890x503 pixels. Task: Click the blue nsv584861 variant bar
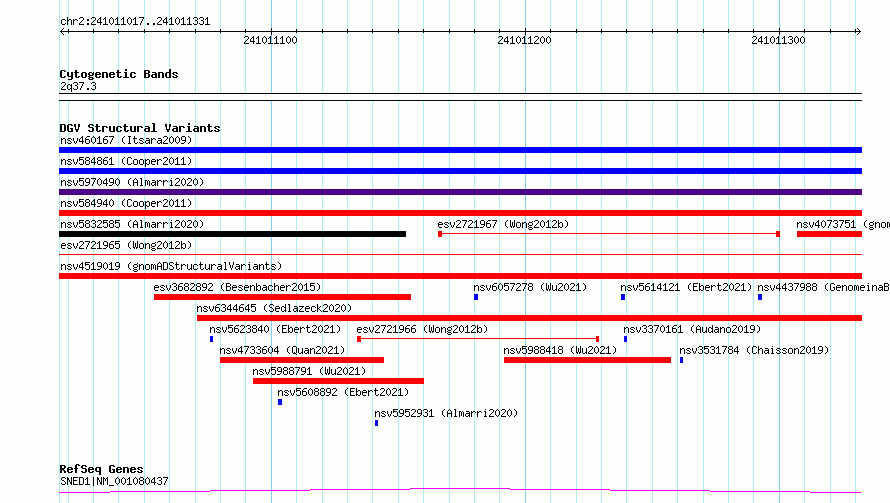pyautogui.click(x=460, y=171)
